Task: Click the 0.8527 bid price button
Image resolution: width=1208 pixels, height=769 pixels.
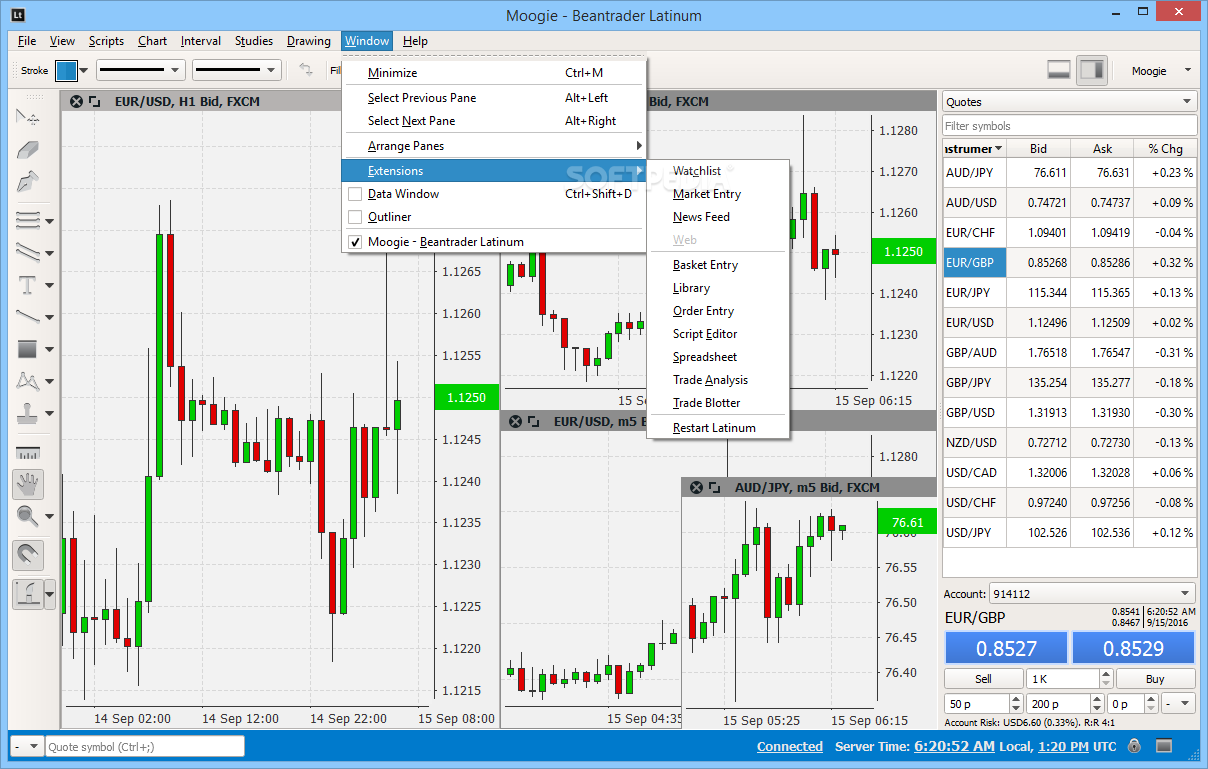Action: point(1006,648)
